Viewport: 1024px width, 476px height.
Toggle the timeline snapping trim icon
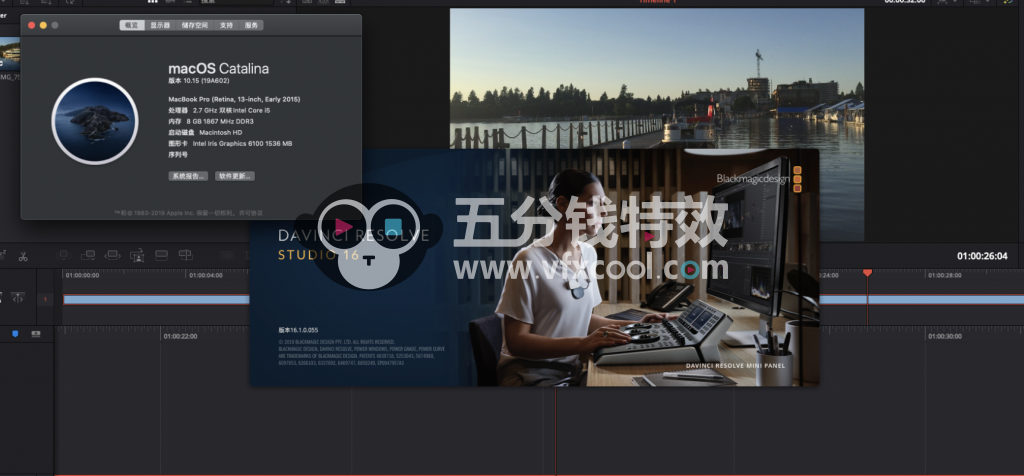[x=18, y=298]
